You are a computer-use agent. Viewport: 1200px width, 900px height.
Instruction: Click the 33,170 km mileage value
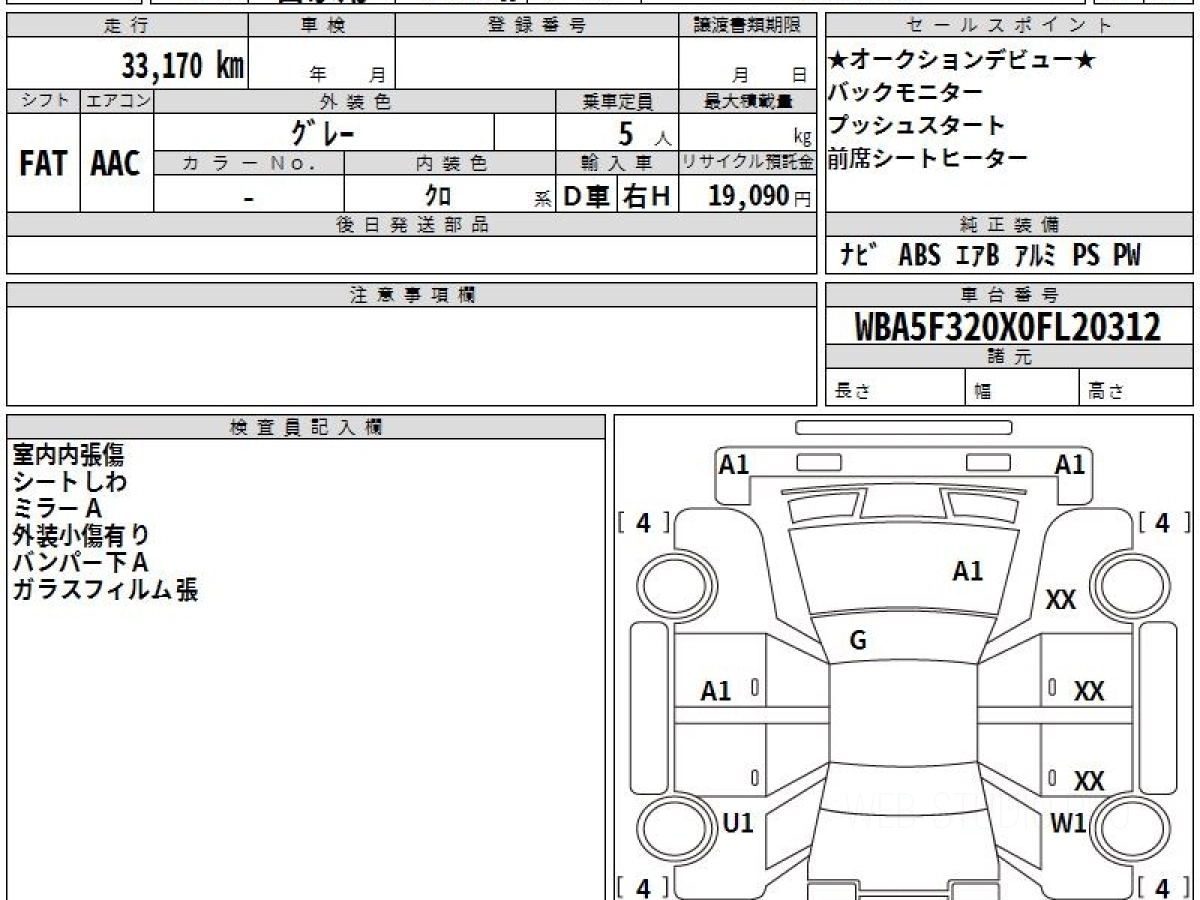(x=183, y=66)
